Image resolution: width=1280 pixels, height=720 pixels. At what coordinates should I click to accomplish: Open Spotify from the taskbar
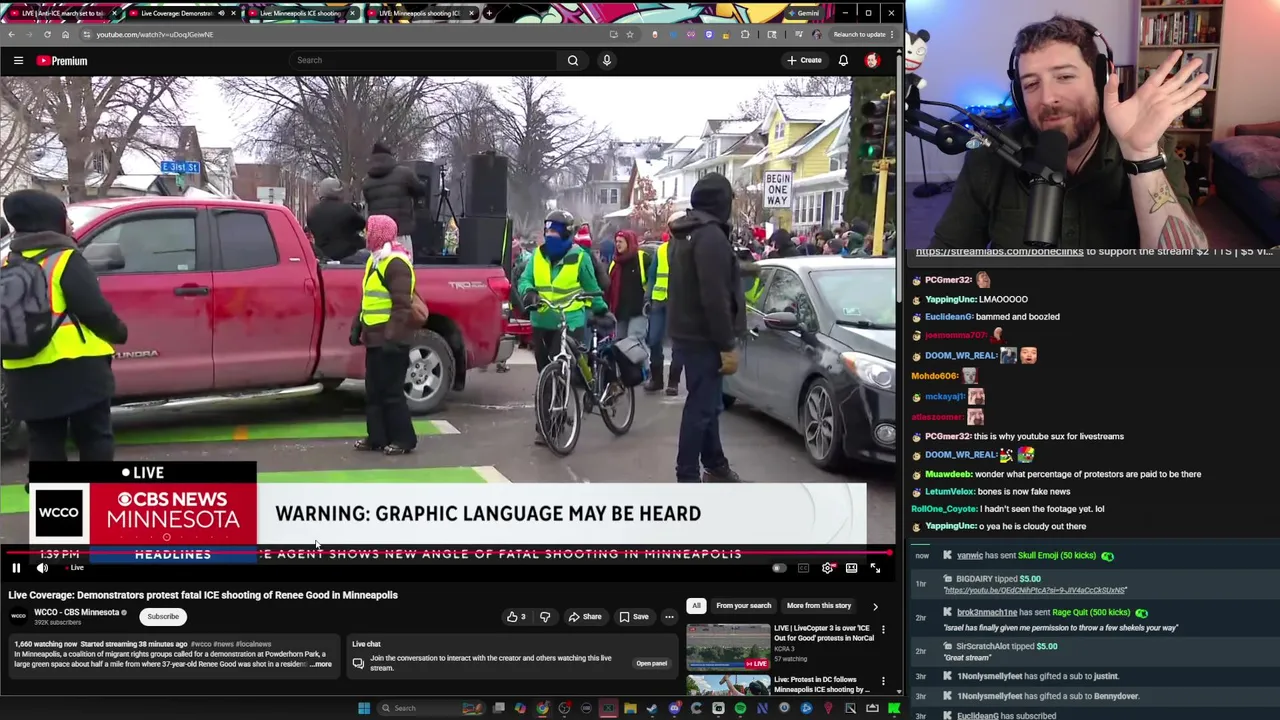coord(740,708)
